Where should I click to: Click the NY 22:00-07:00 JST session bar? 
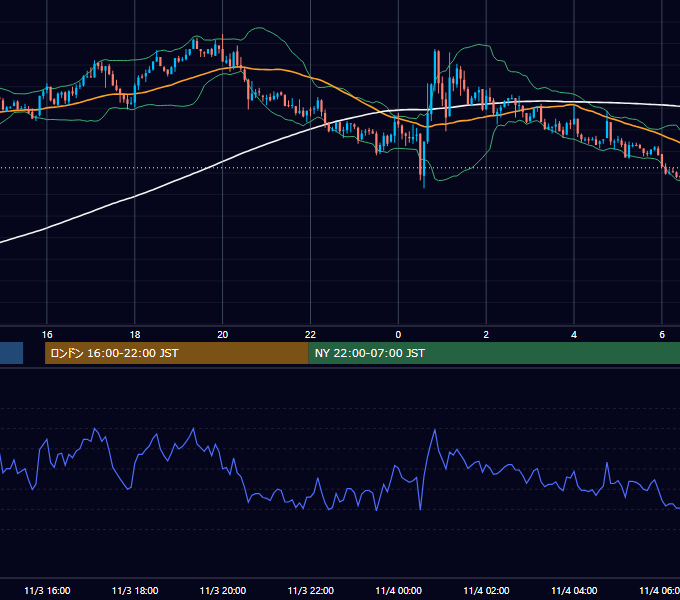click(x=494, y=353)
